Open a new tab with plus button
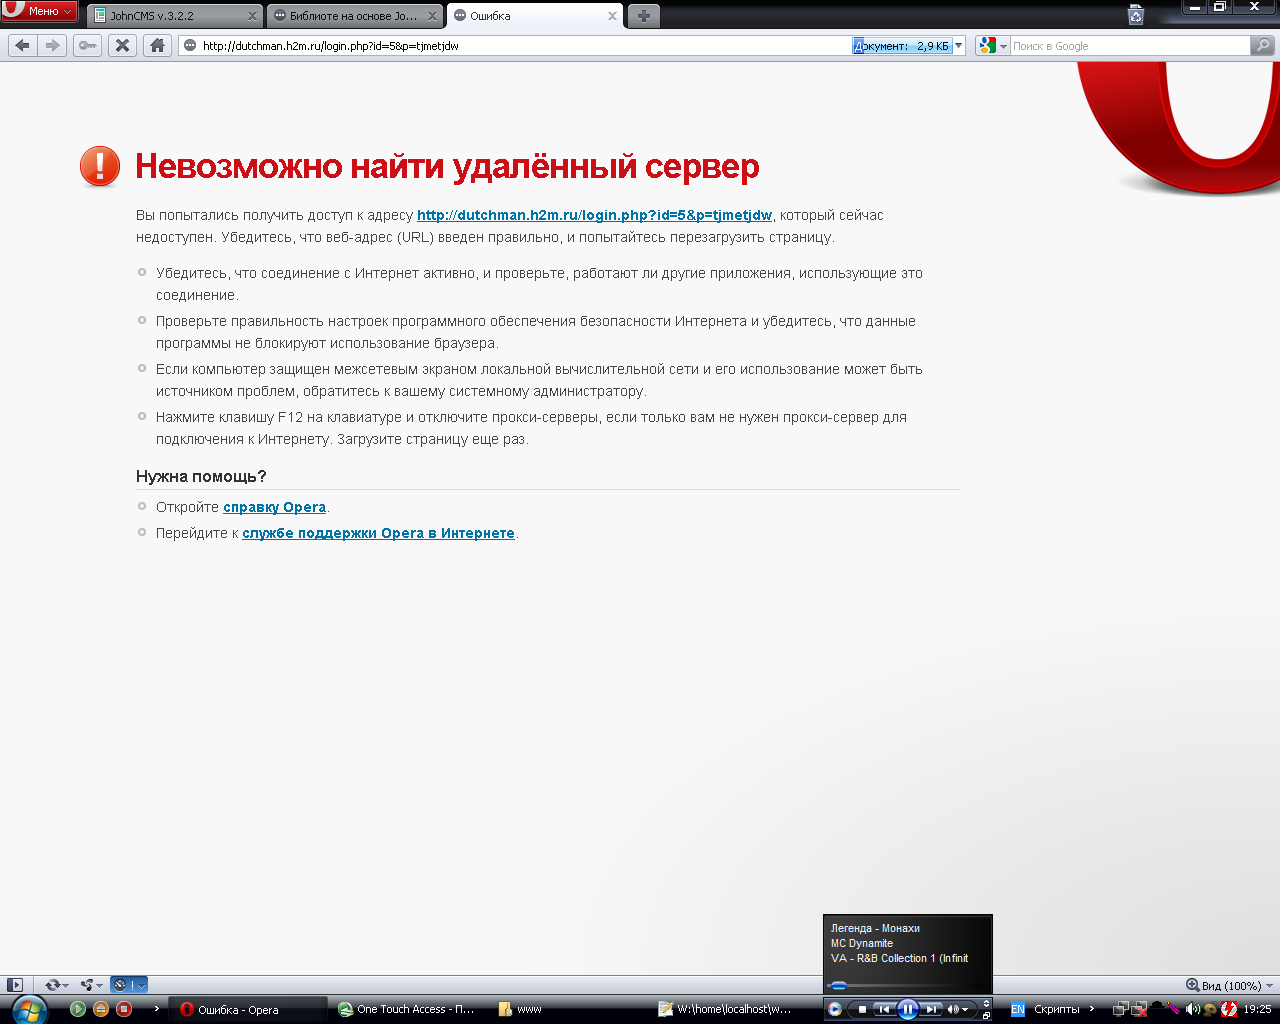 [x=643, y=16]
